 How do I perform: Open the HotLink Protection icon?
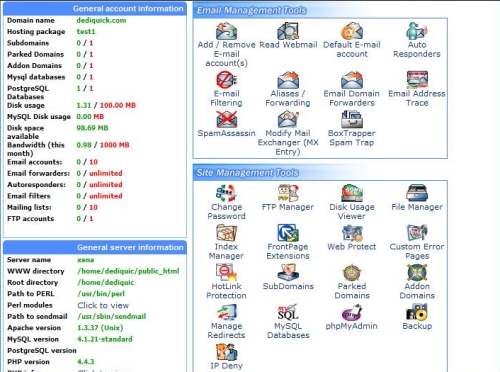226,272
